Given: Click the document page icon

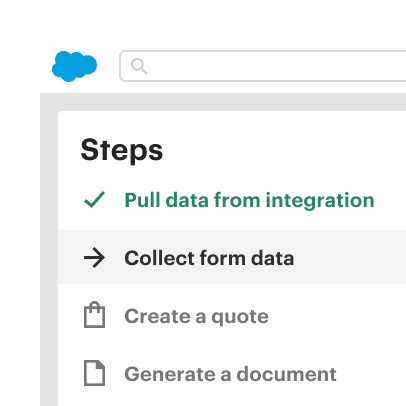Looking at the screenshot, I should click(94, 373).
